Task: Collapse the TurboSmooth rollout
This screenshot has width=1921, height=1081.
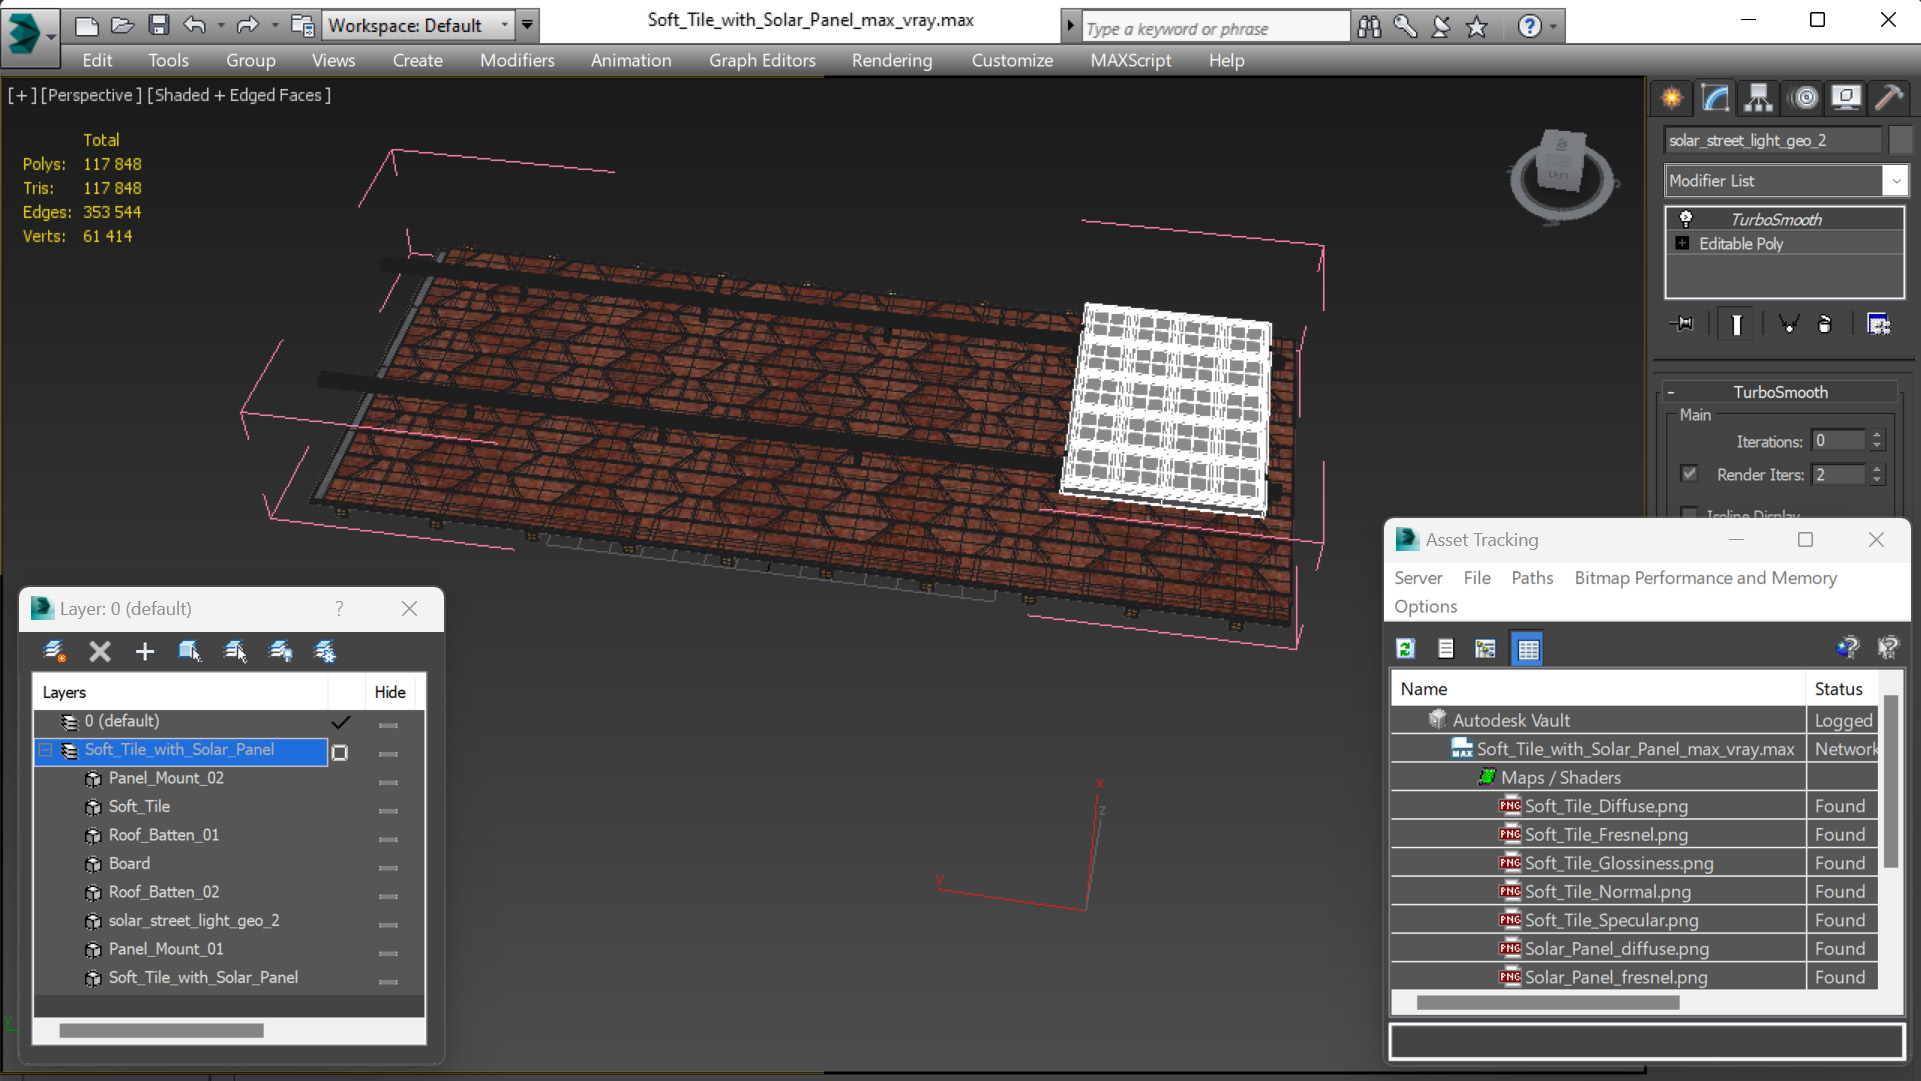Action: click(1670, 392)
